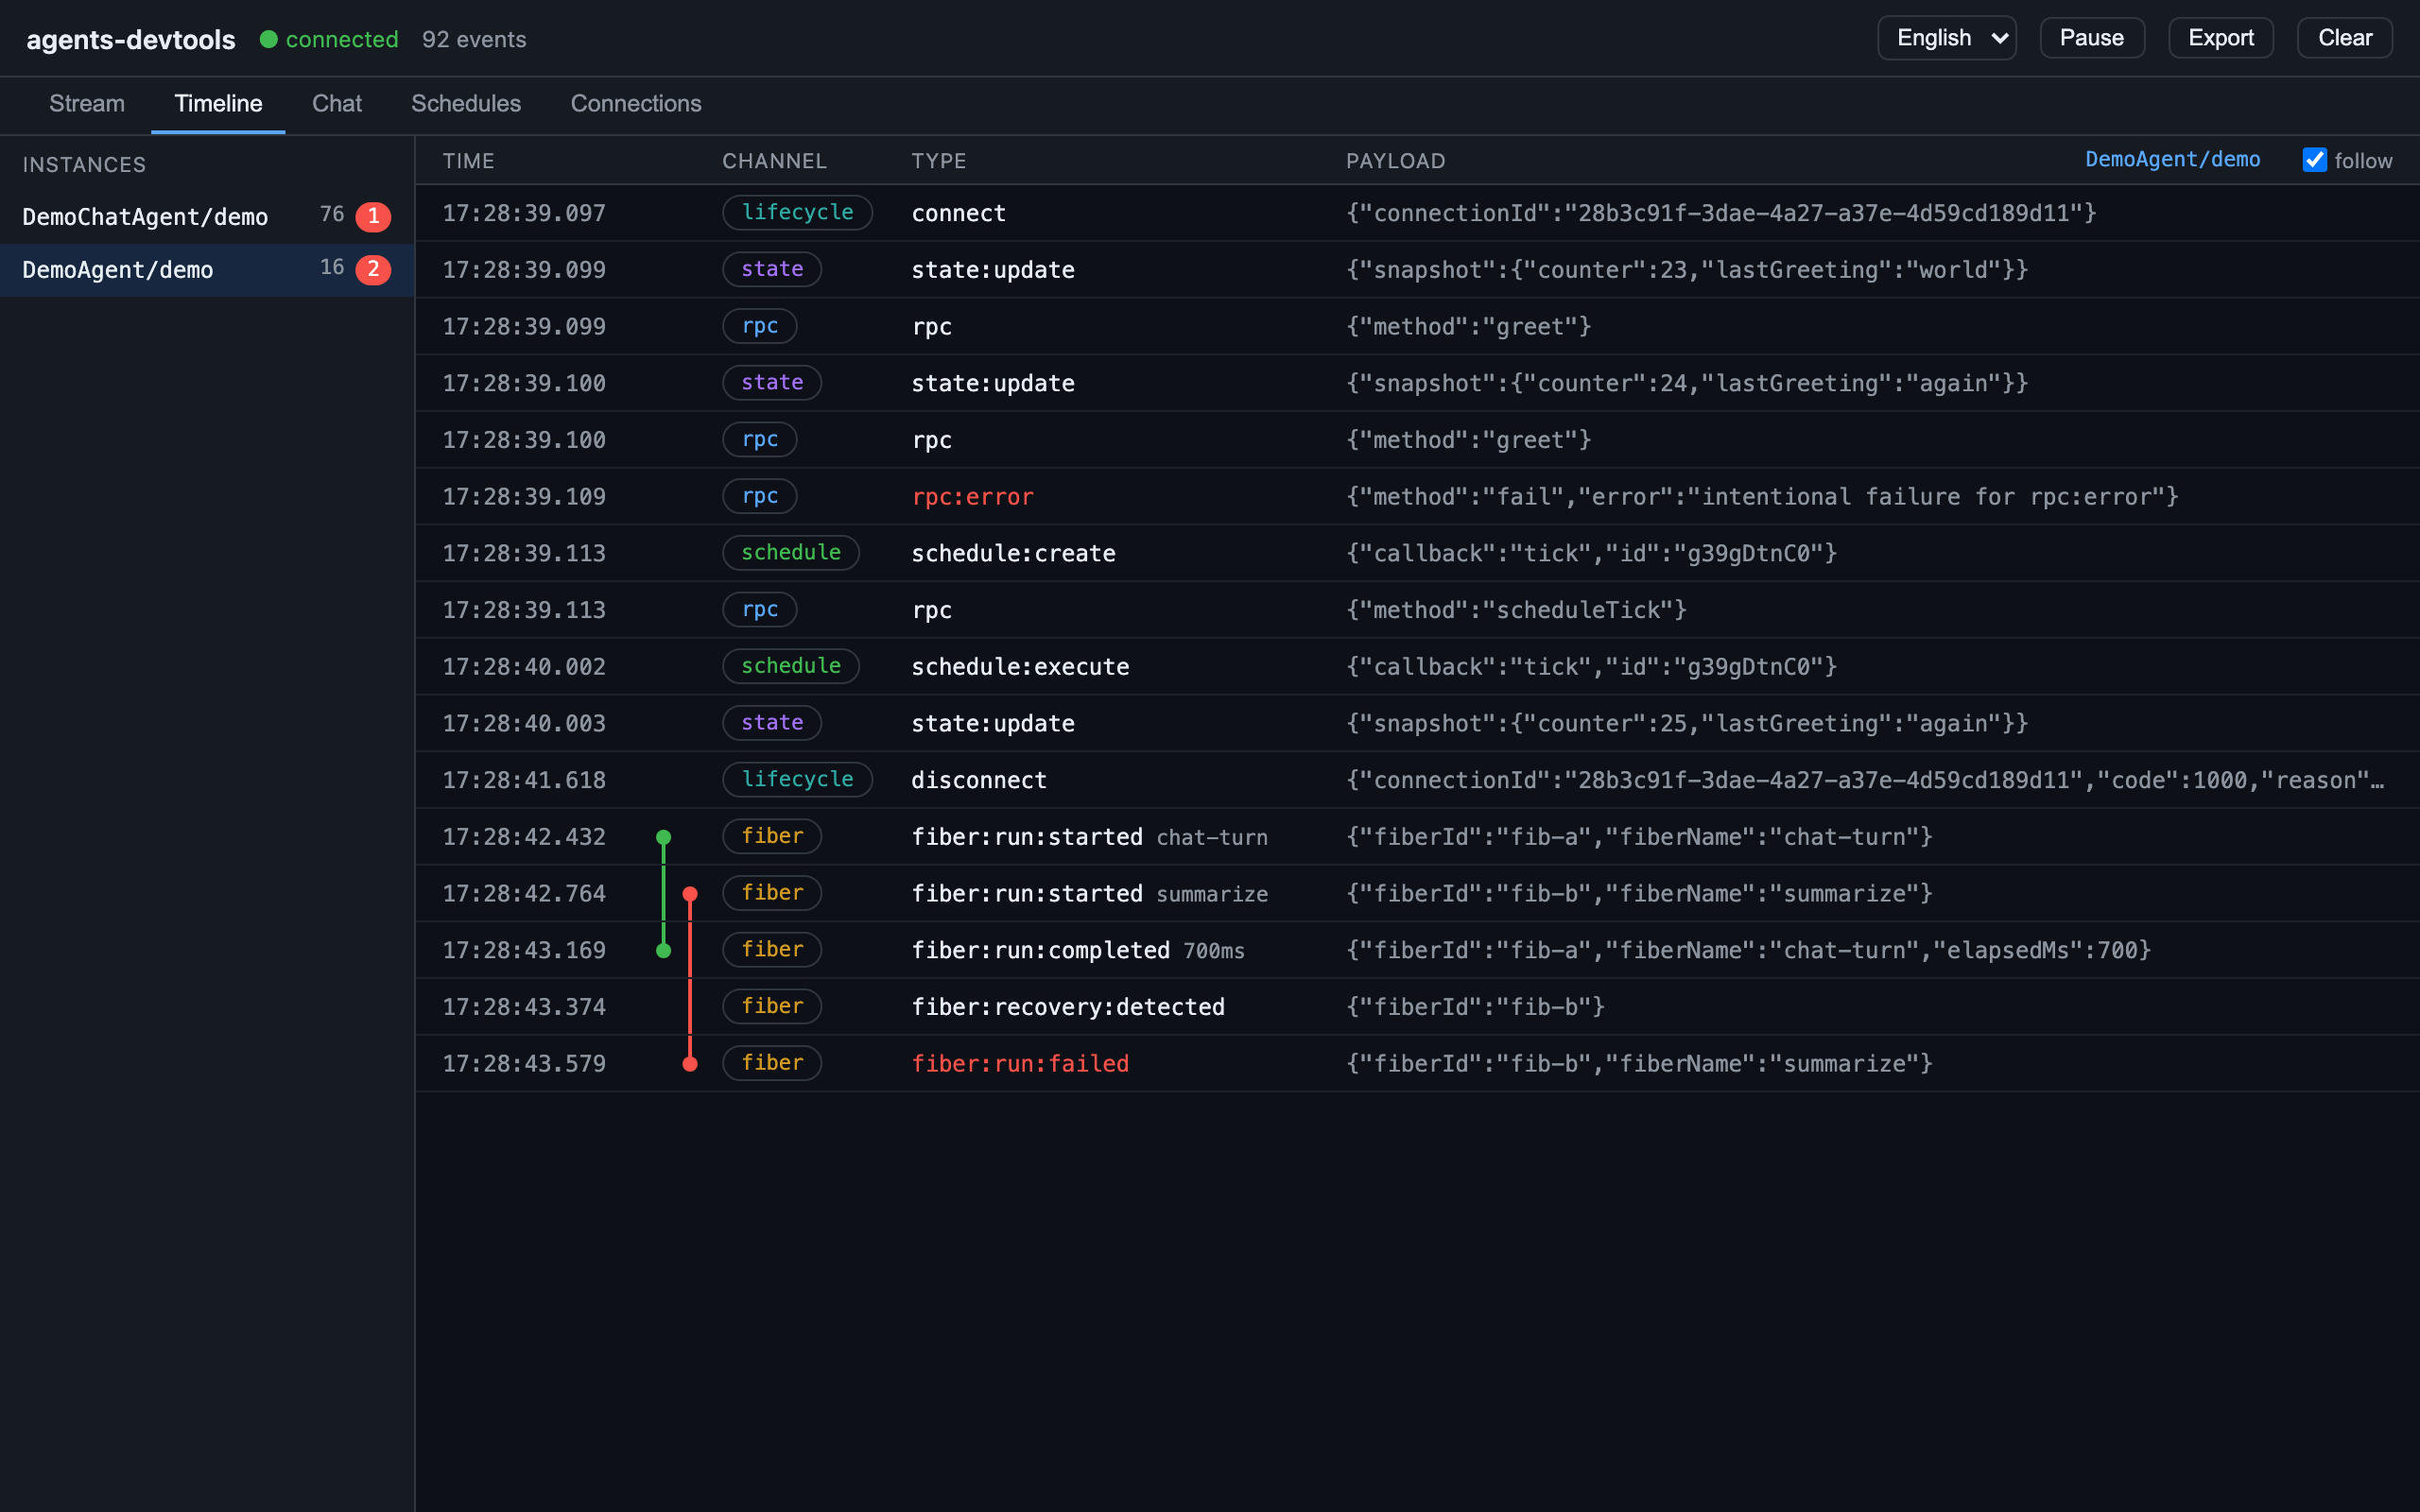Open the English language dropdown
The height and width of the screenshot is (1512, 2420).
pos(1946,38)
